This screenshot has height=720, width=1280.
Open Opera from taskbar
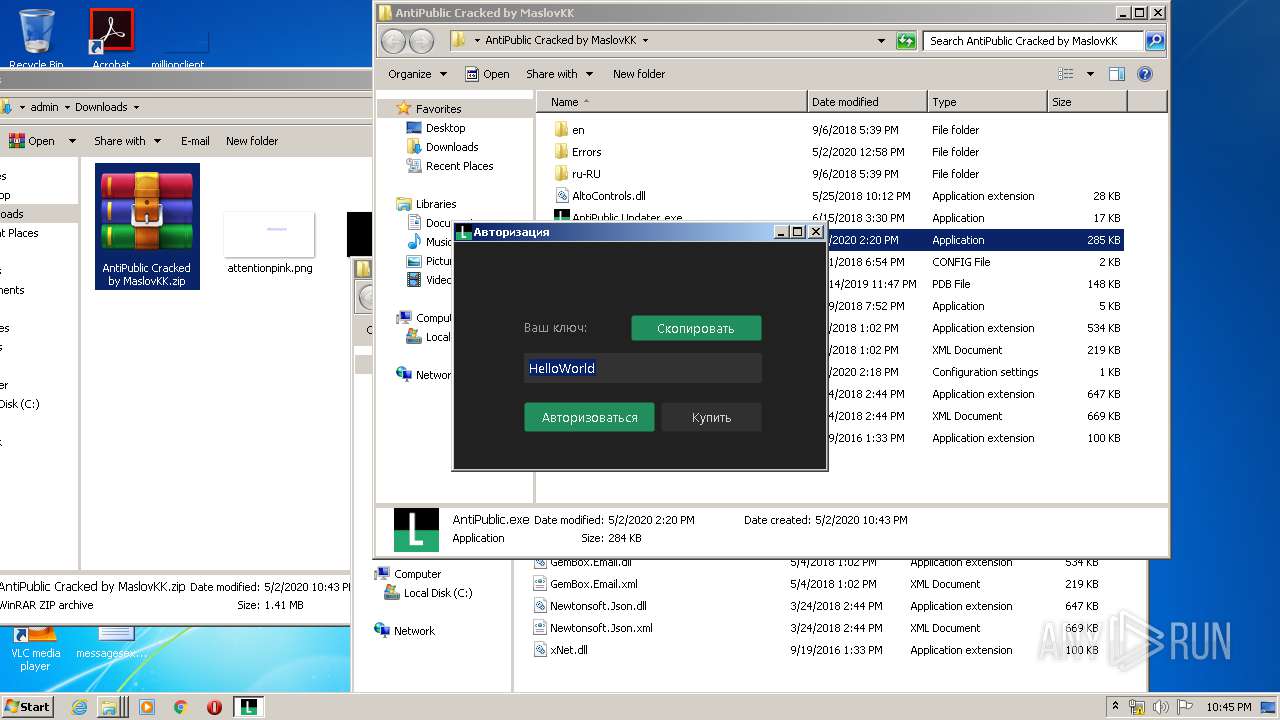(x=214, y=707)
